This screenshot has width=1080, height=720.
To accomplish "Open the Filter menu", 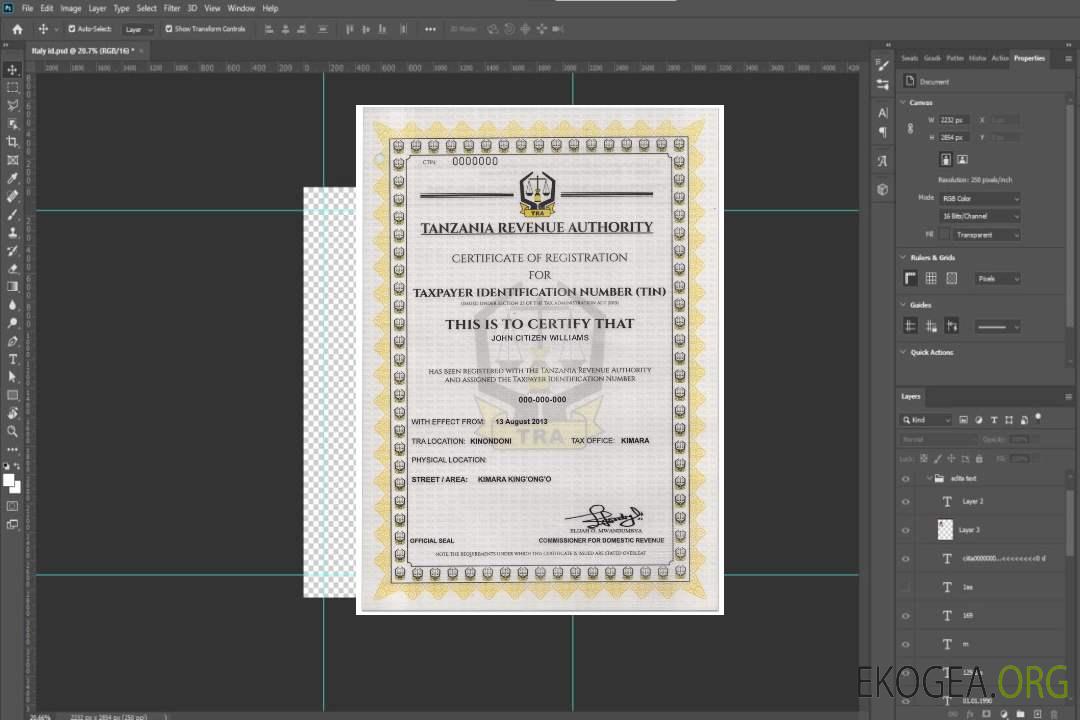I will pyautogui.click(x=172, y=8).
